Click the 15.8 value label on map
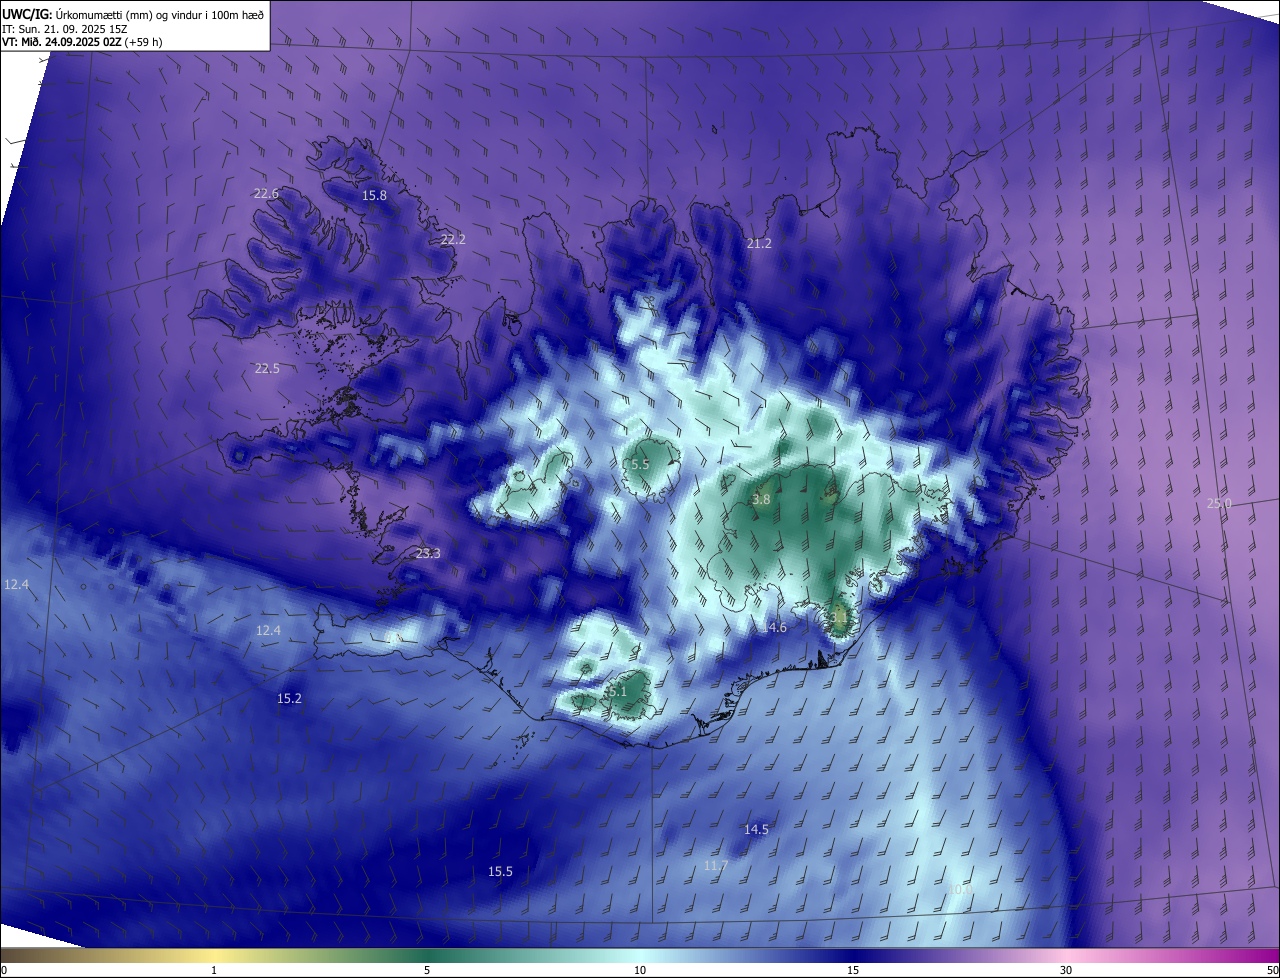This screenshot has width=1280, height=978. click(x=374, y=195)
